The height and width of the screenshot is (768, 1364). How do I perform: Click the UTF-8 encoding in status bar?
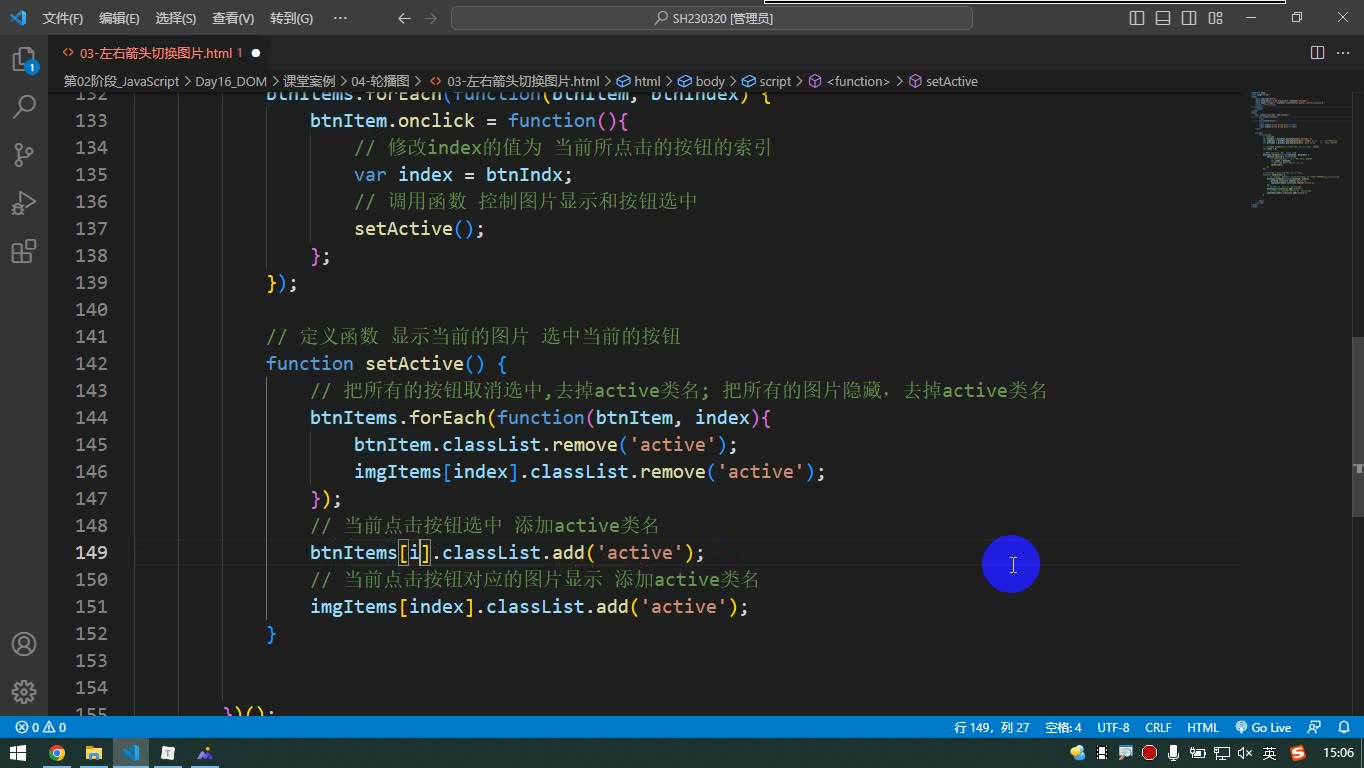click(1113, 728)
